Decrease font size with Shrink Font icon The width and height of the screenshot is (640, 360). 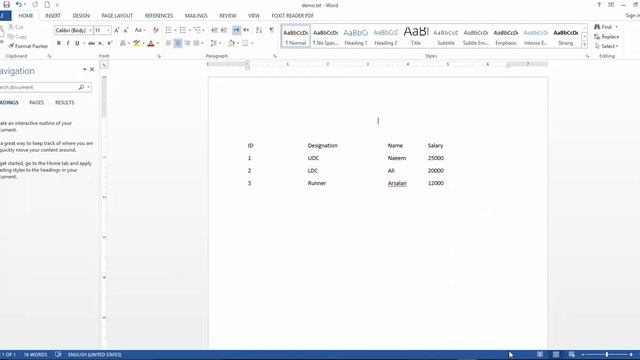tap(126, 30)
